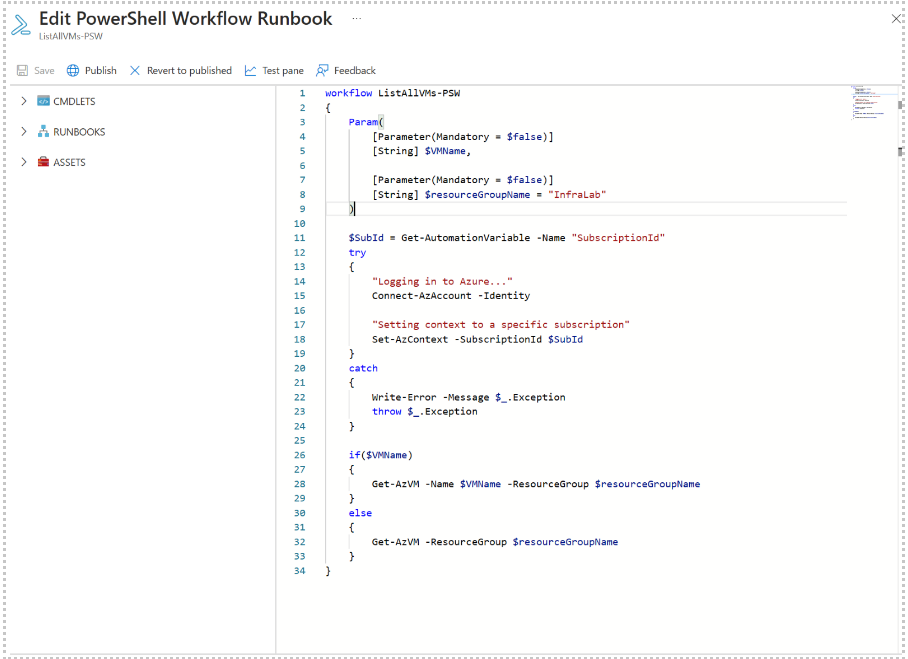Click the Publish command
The width and height of the screenshot is (908, 659).
(91, 70)
